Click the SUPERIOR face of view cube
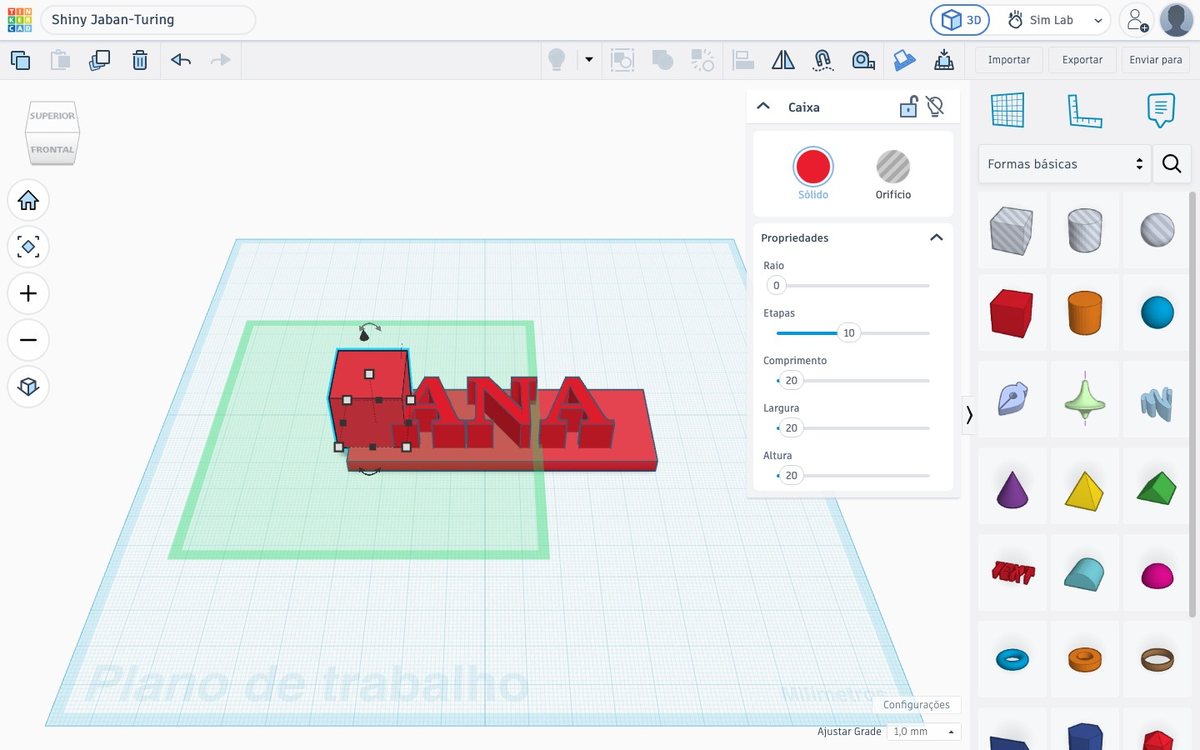This screenshot has width=1200, height=750. 53,116
